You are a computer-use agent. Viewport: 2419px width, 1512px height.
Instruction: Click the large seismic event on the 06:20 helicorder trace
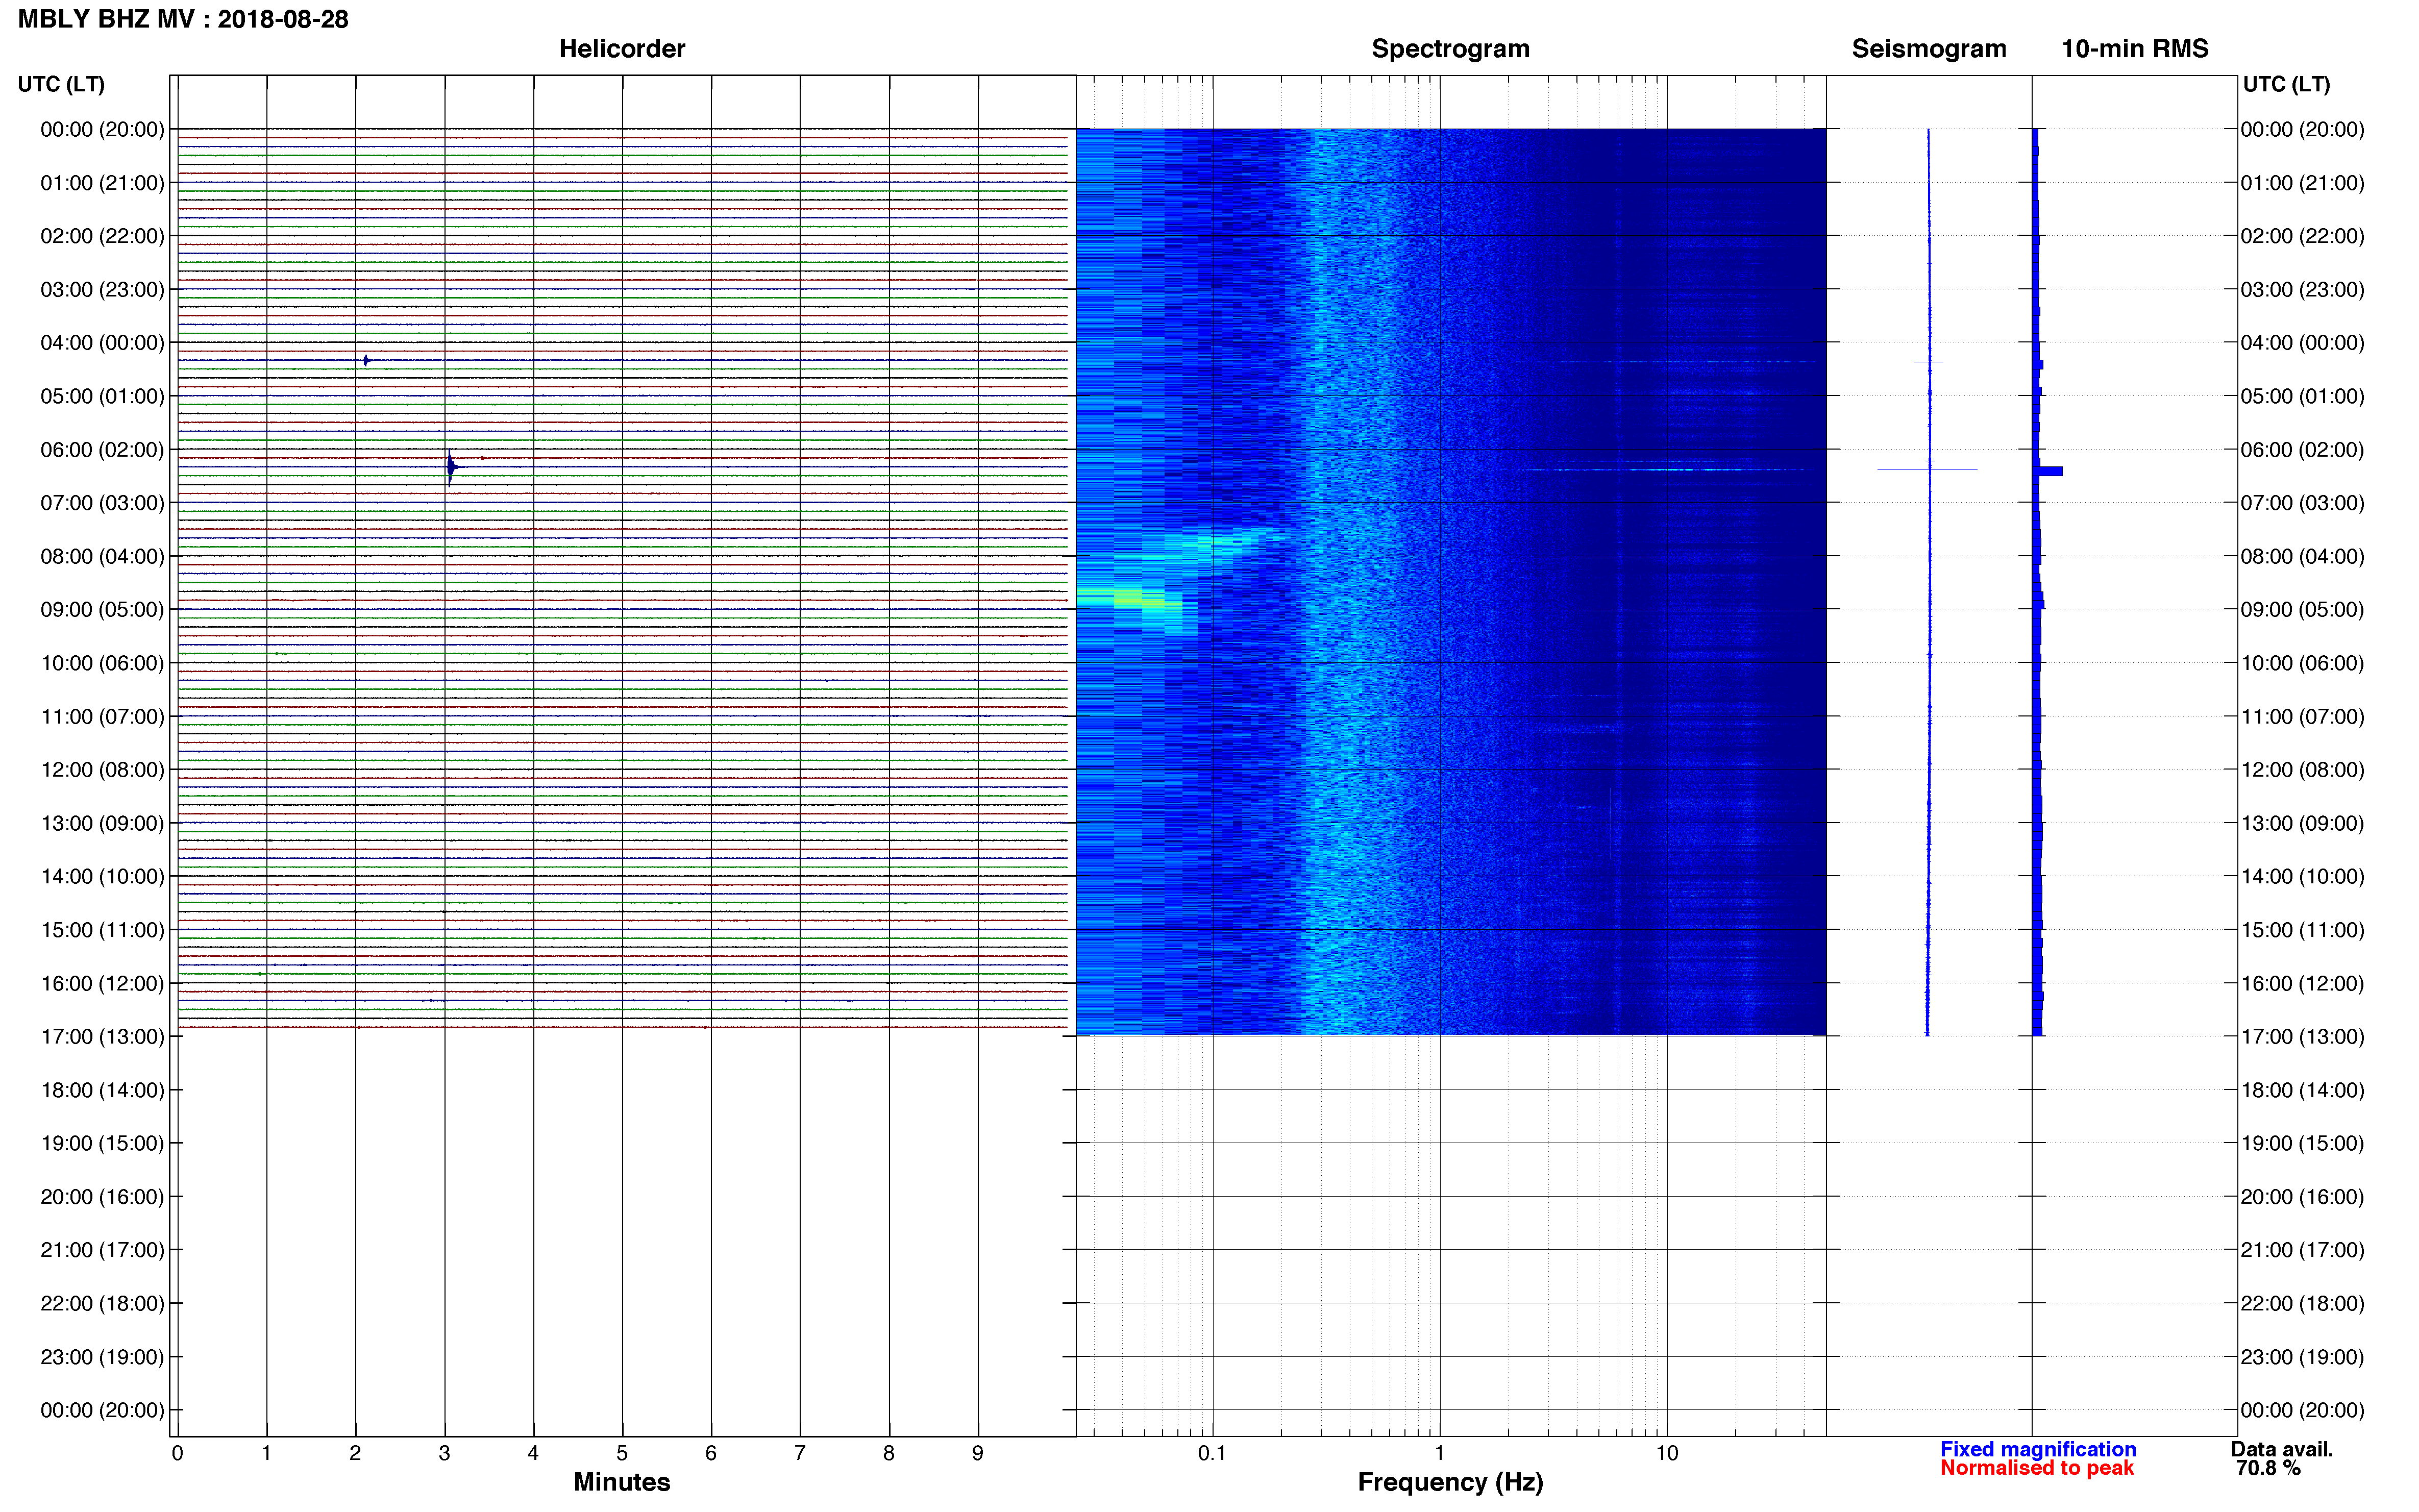click(x=451, y=467)
